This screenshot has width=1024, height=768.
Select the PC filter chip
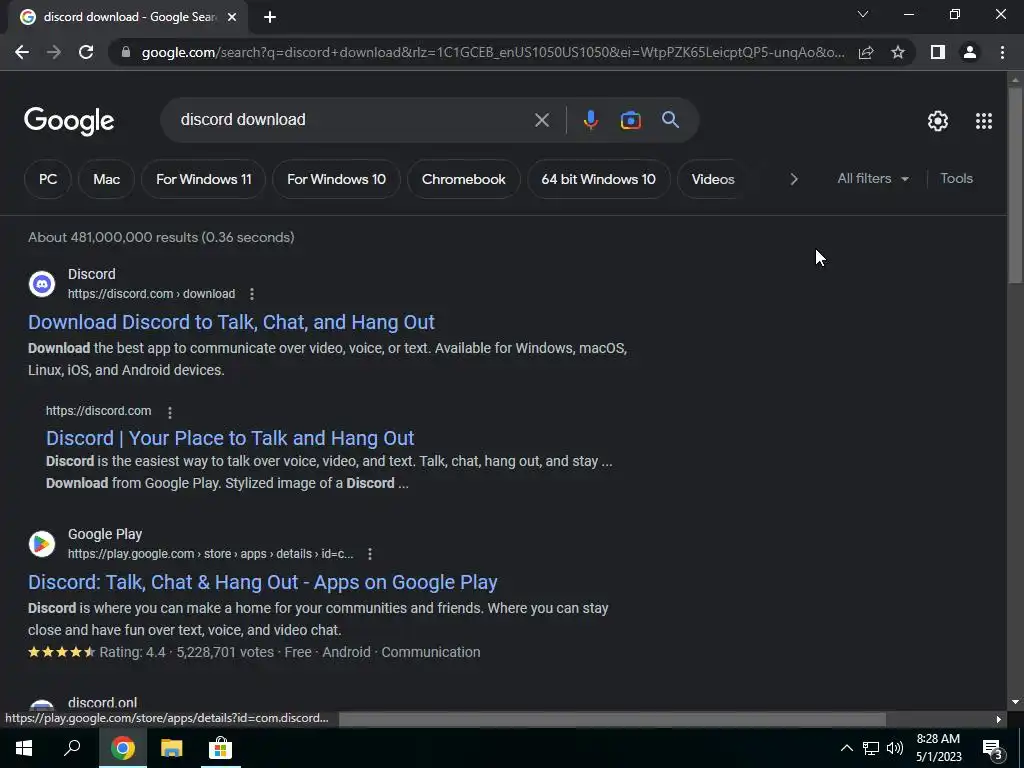pos(48,179)
